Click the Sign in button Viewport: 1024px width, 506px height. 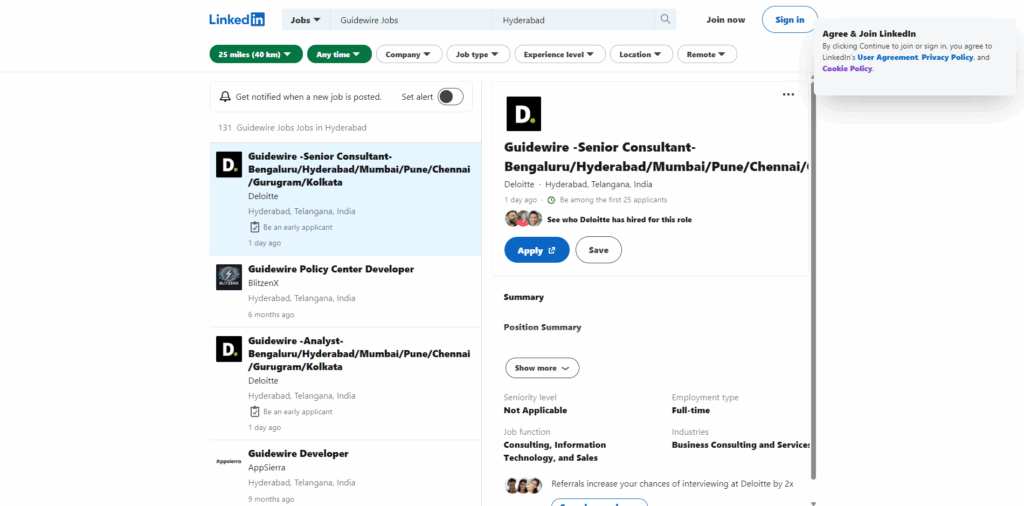point(790,20)
